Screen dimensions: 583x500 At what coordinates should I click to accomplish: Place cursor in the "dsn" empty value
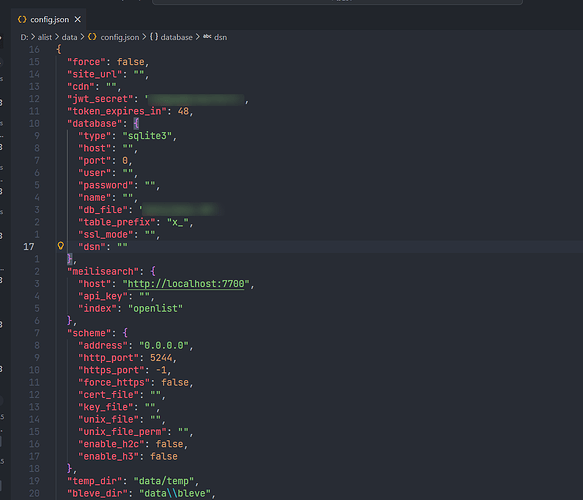[x=122, y=247]
